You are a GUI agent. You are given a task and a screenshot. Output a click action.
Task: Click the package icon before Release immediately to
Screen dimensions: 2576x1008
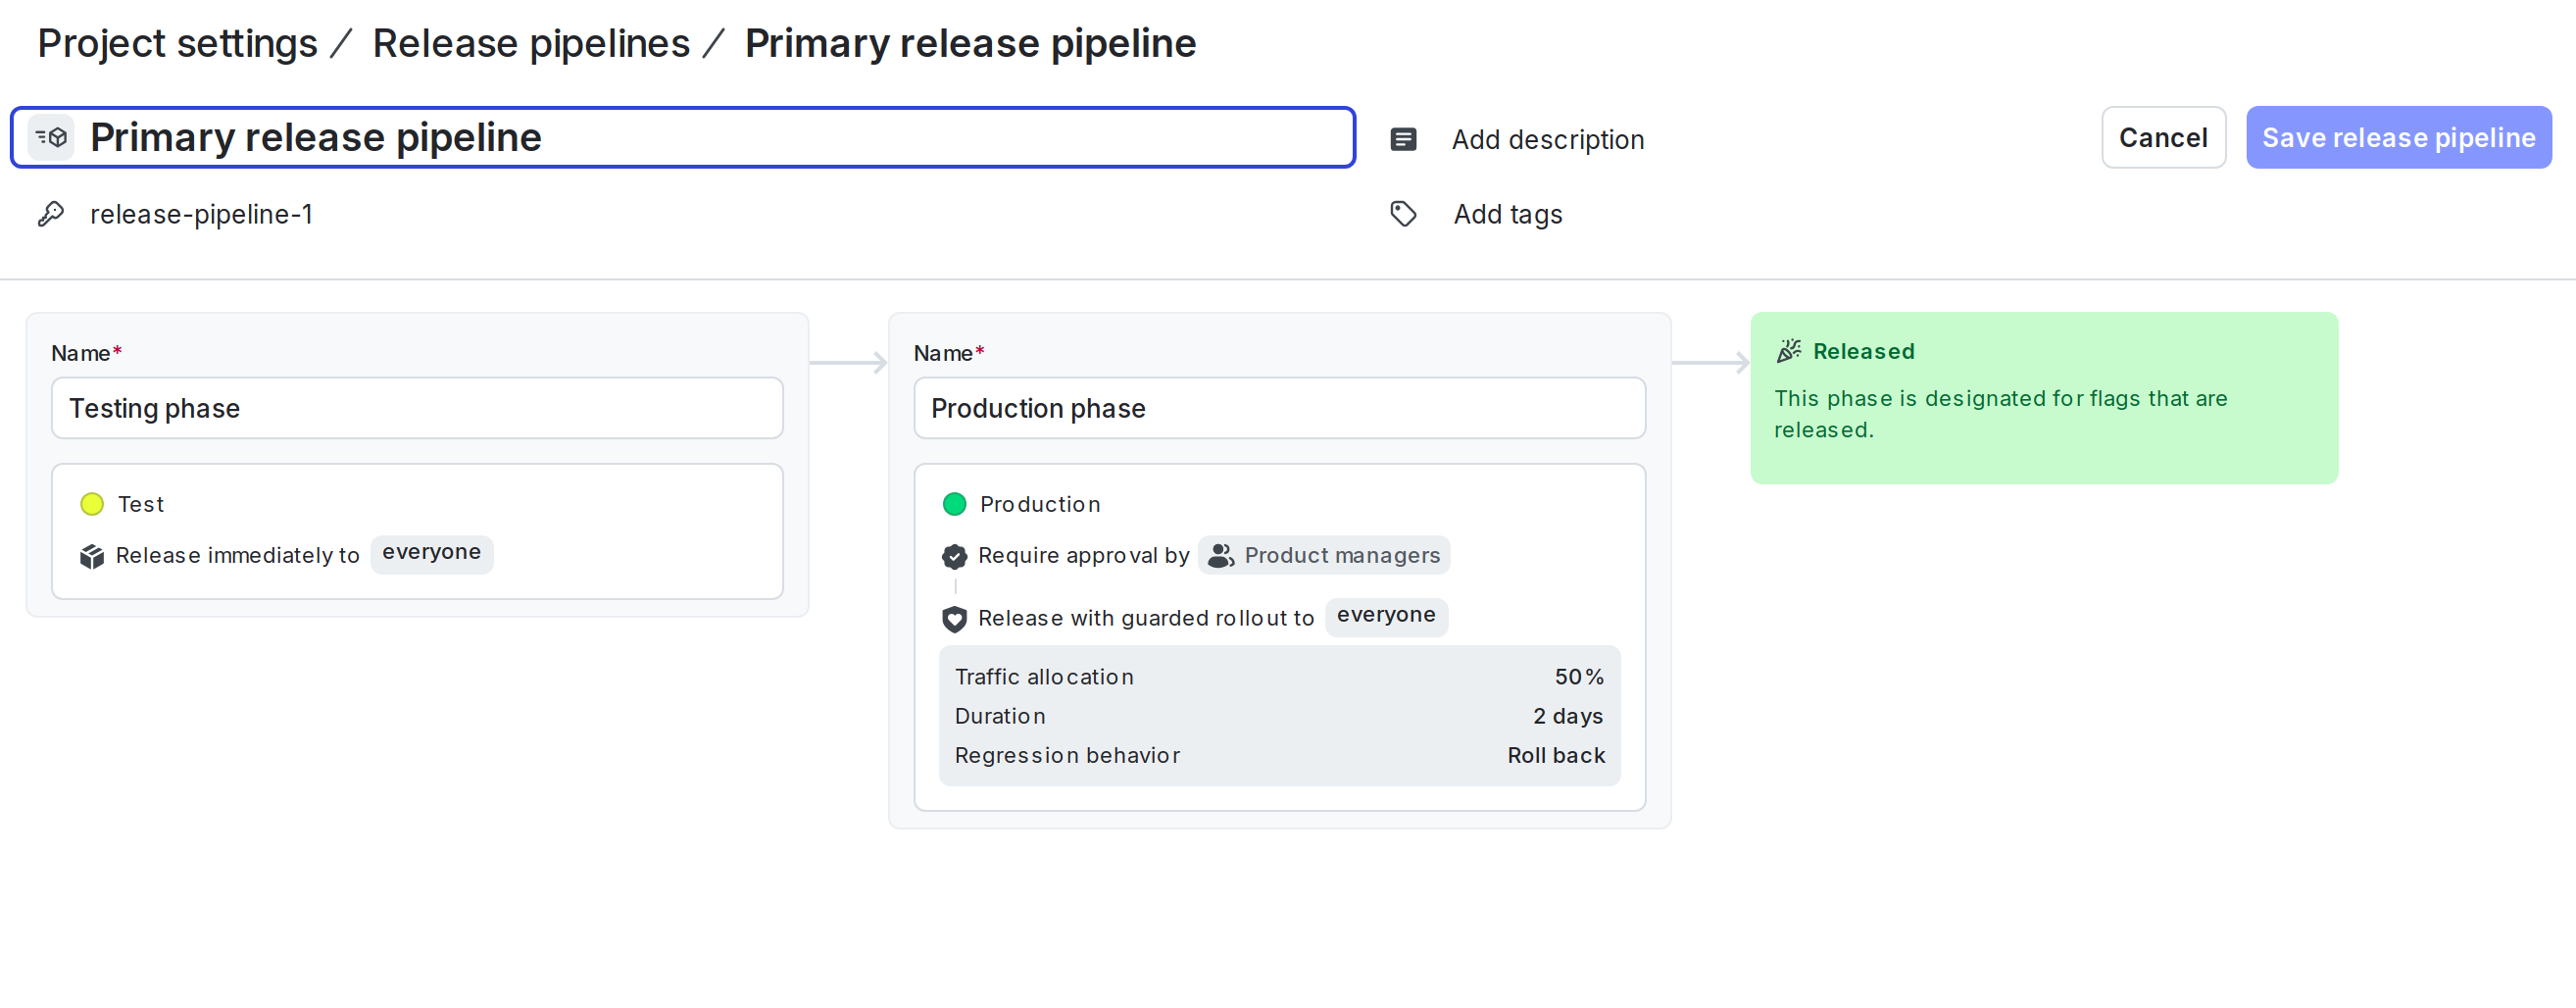tap(91, 556)
